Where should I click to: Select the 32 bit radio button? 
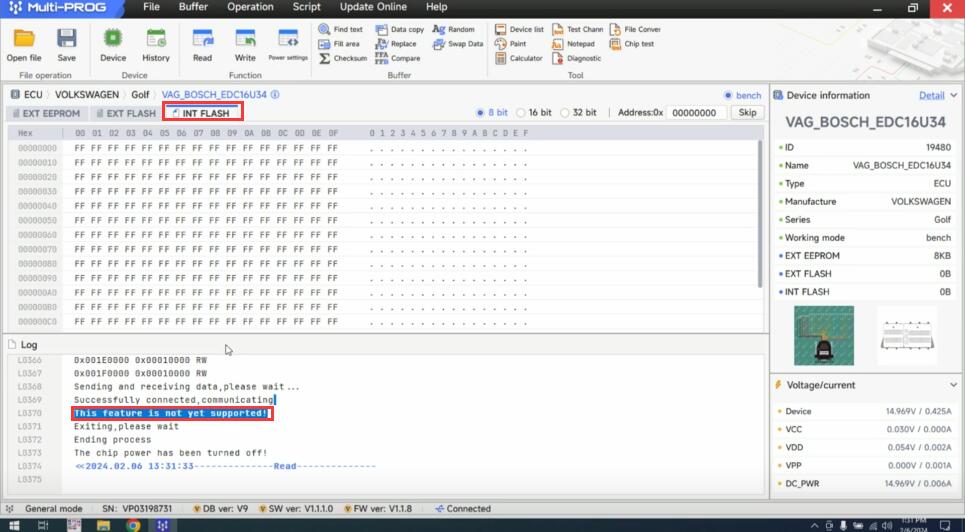[565, 113]
